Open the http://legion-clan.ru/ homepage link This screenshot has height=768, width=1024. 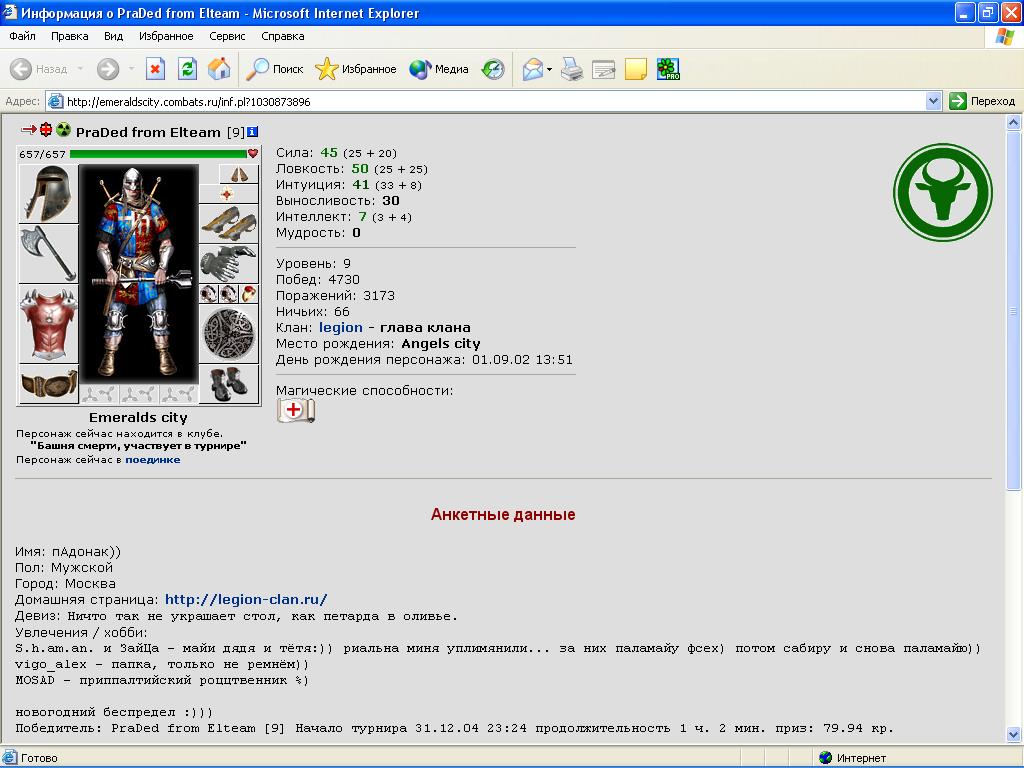(x=246, y=600)
